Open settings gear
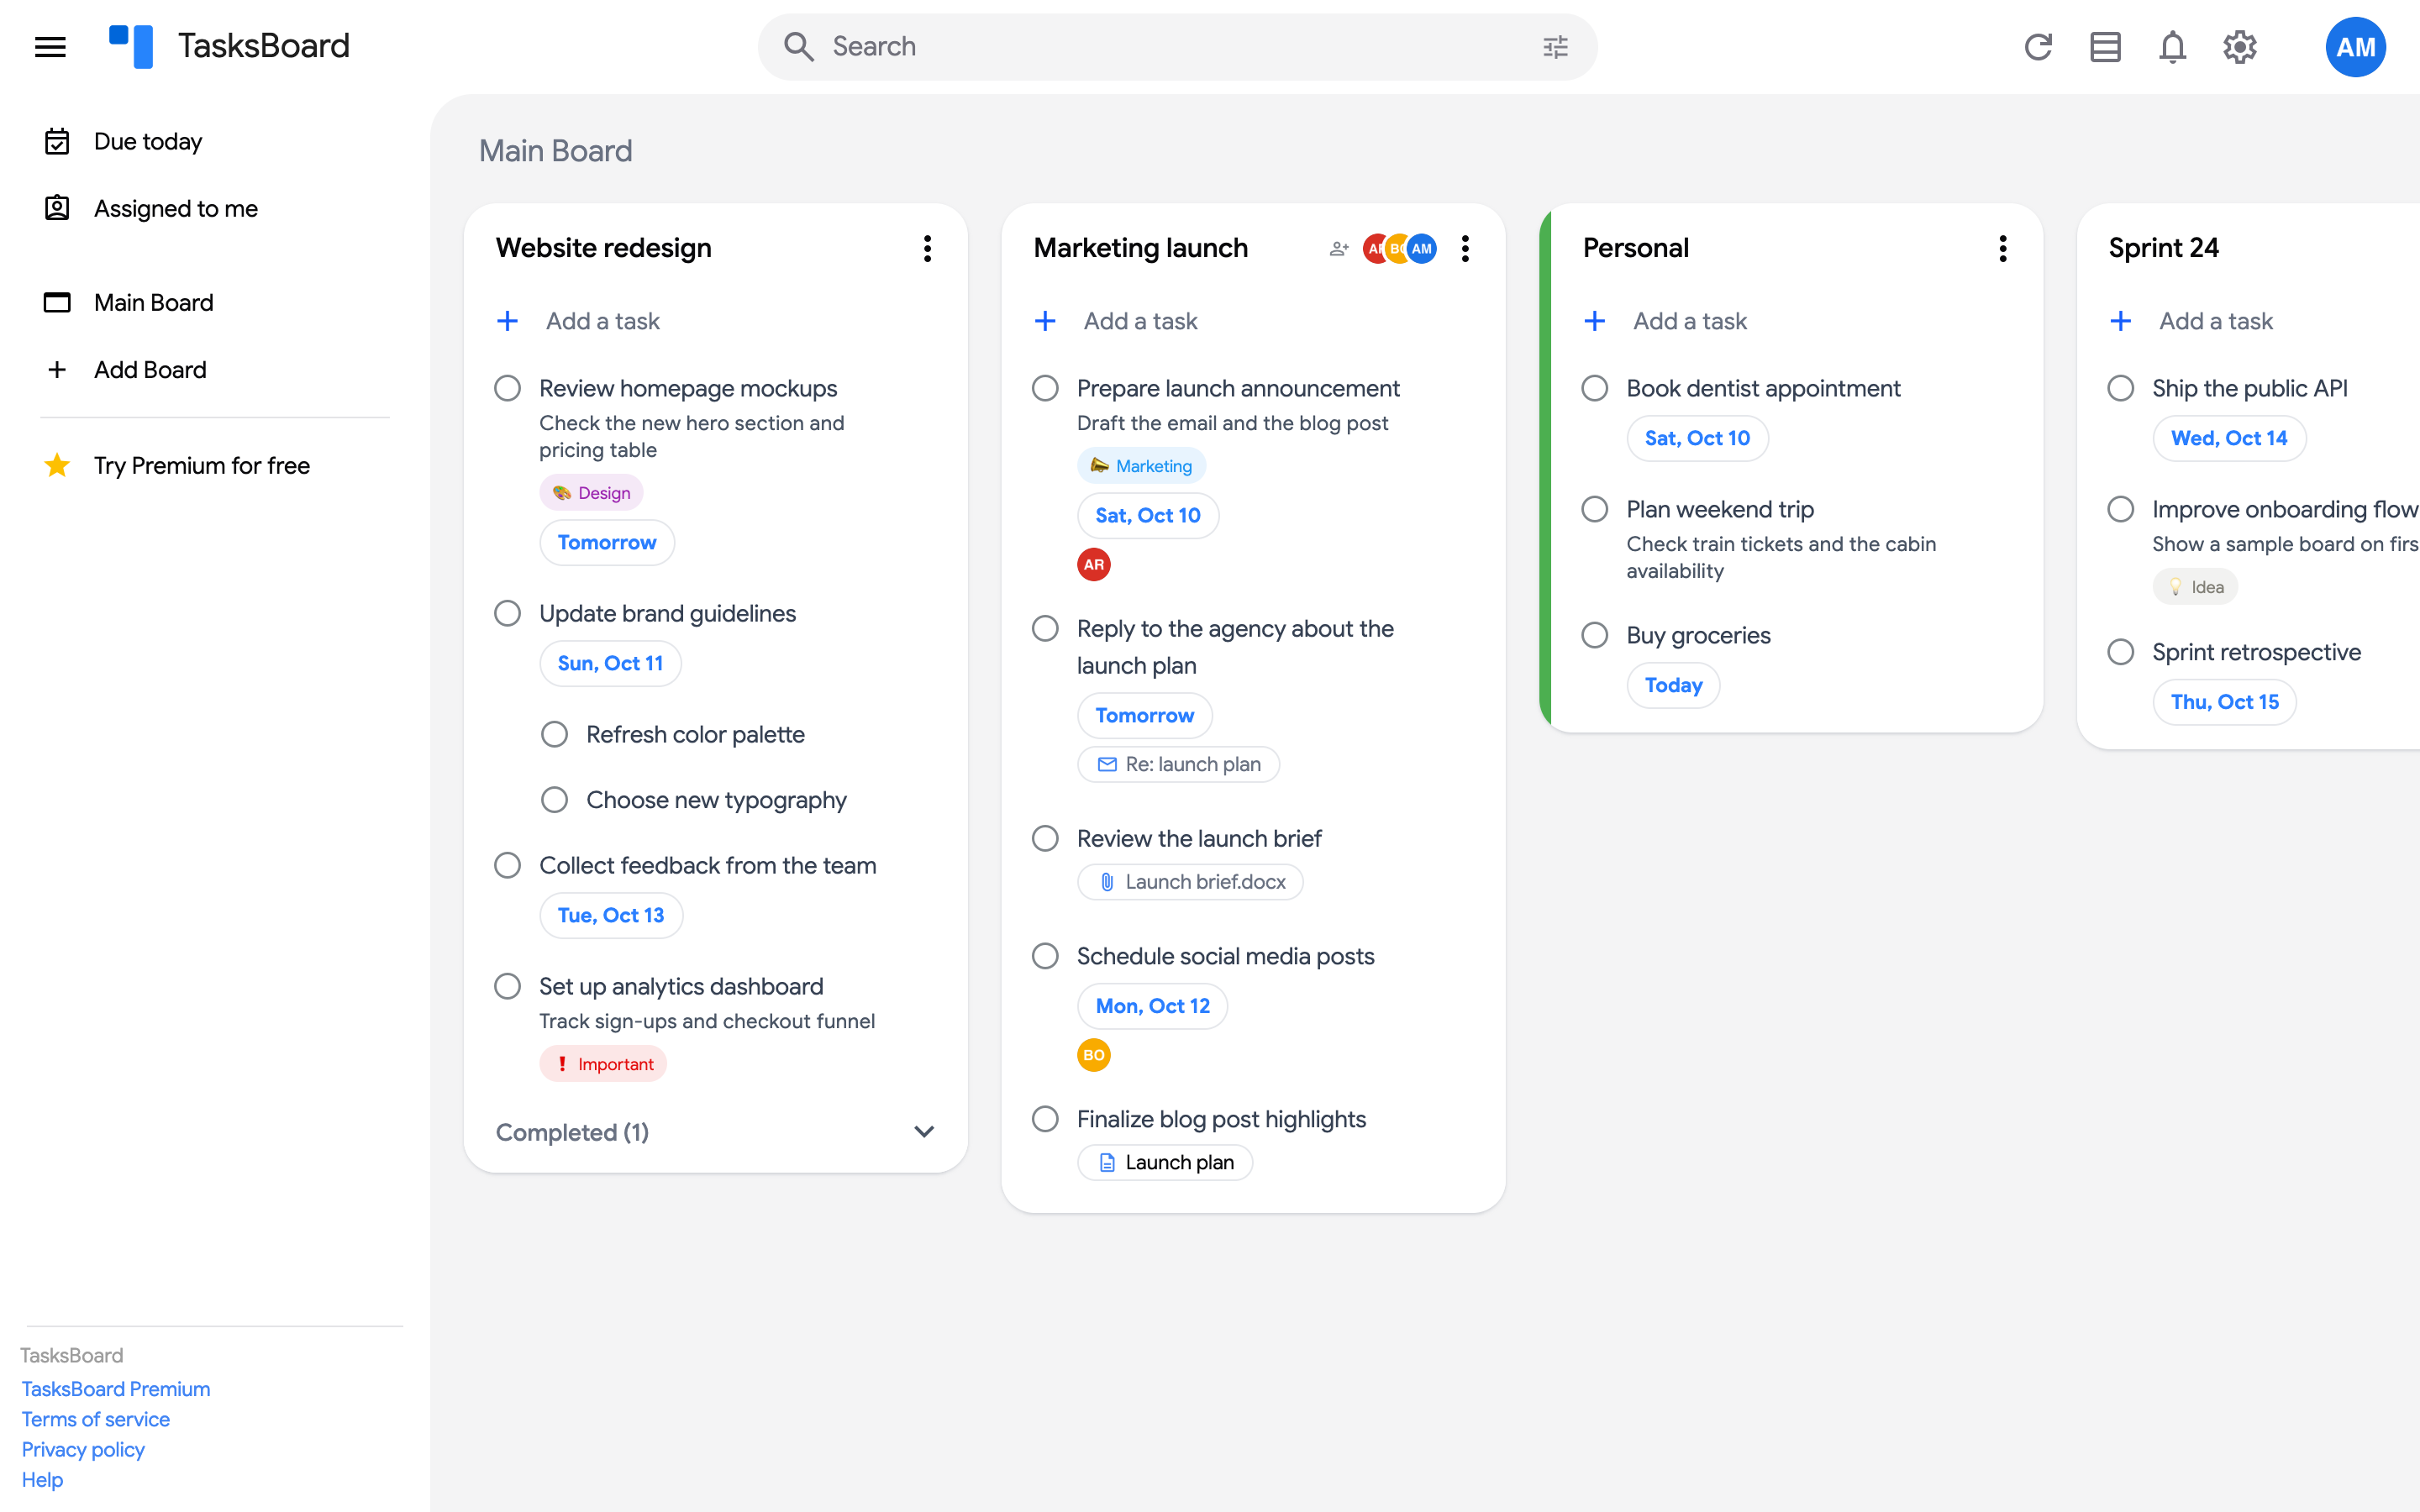Image resolution: width=2420 pixels, height=1512 pixels. [x=2240, y=47]
